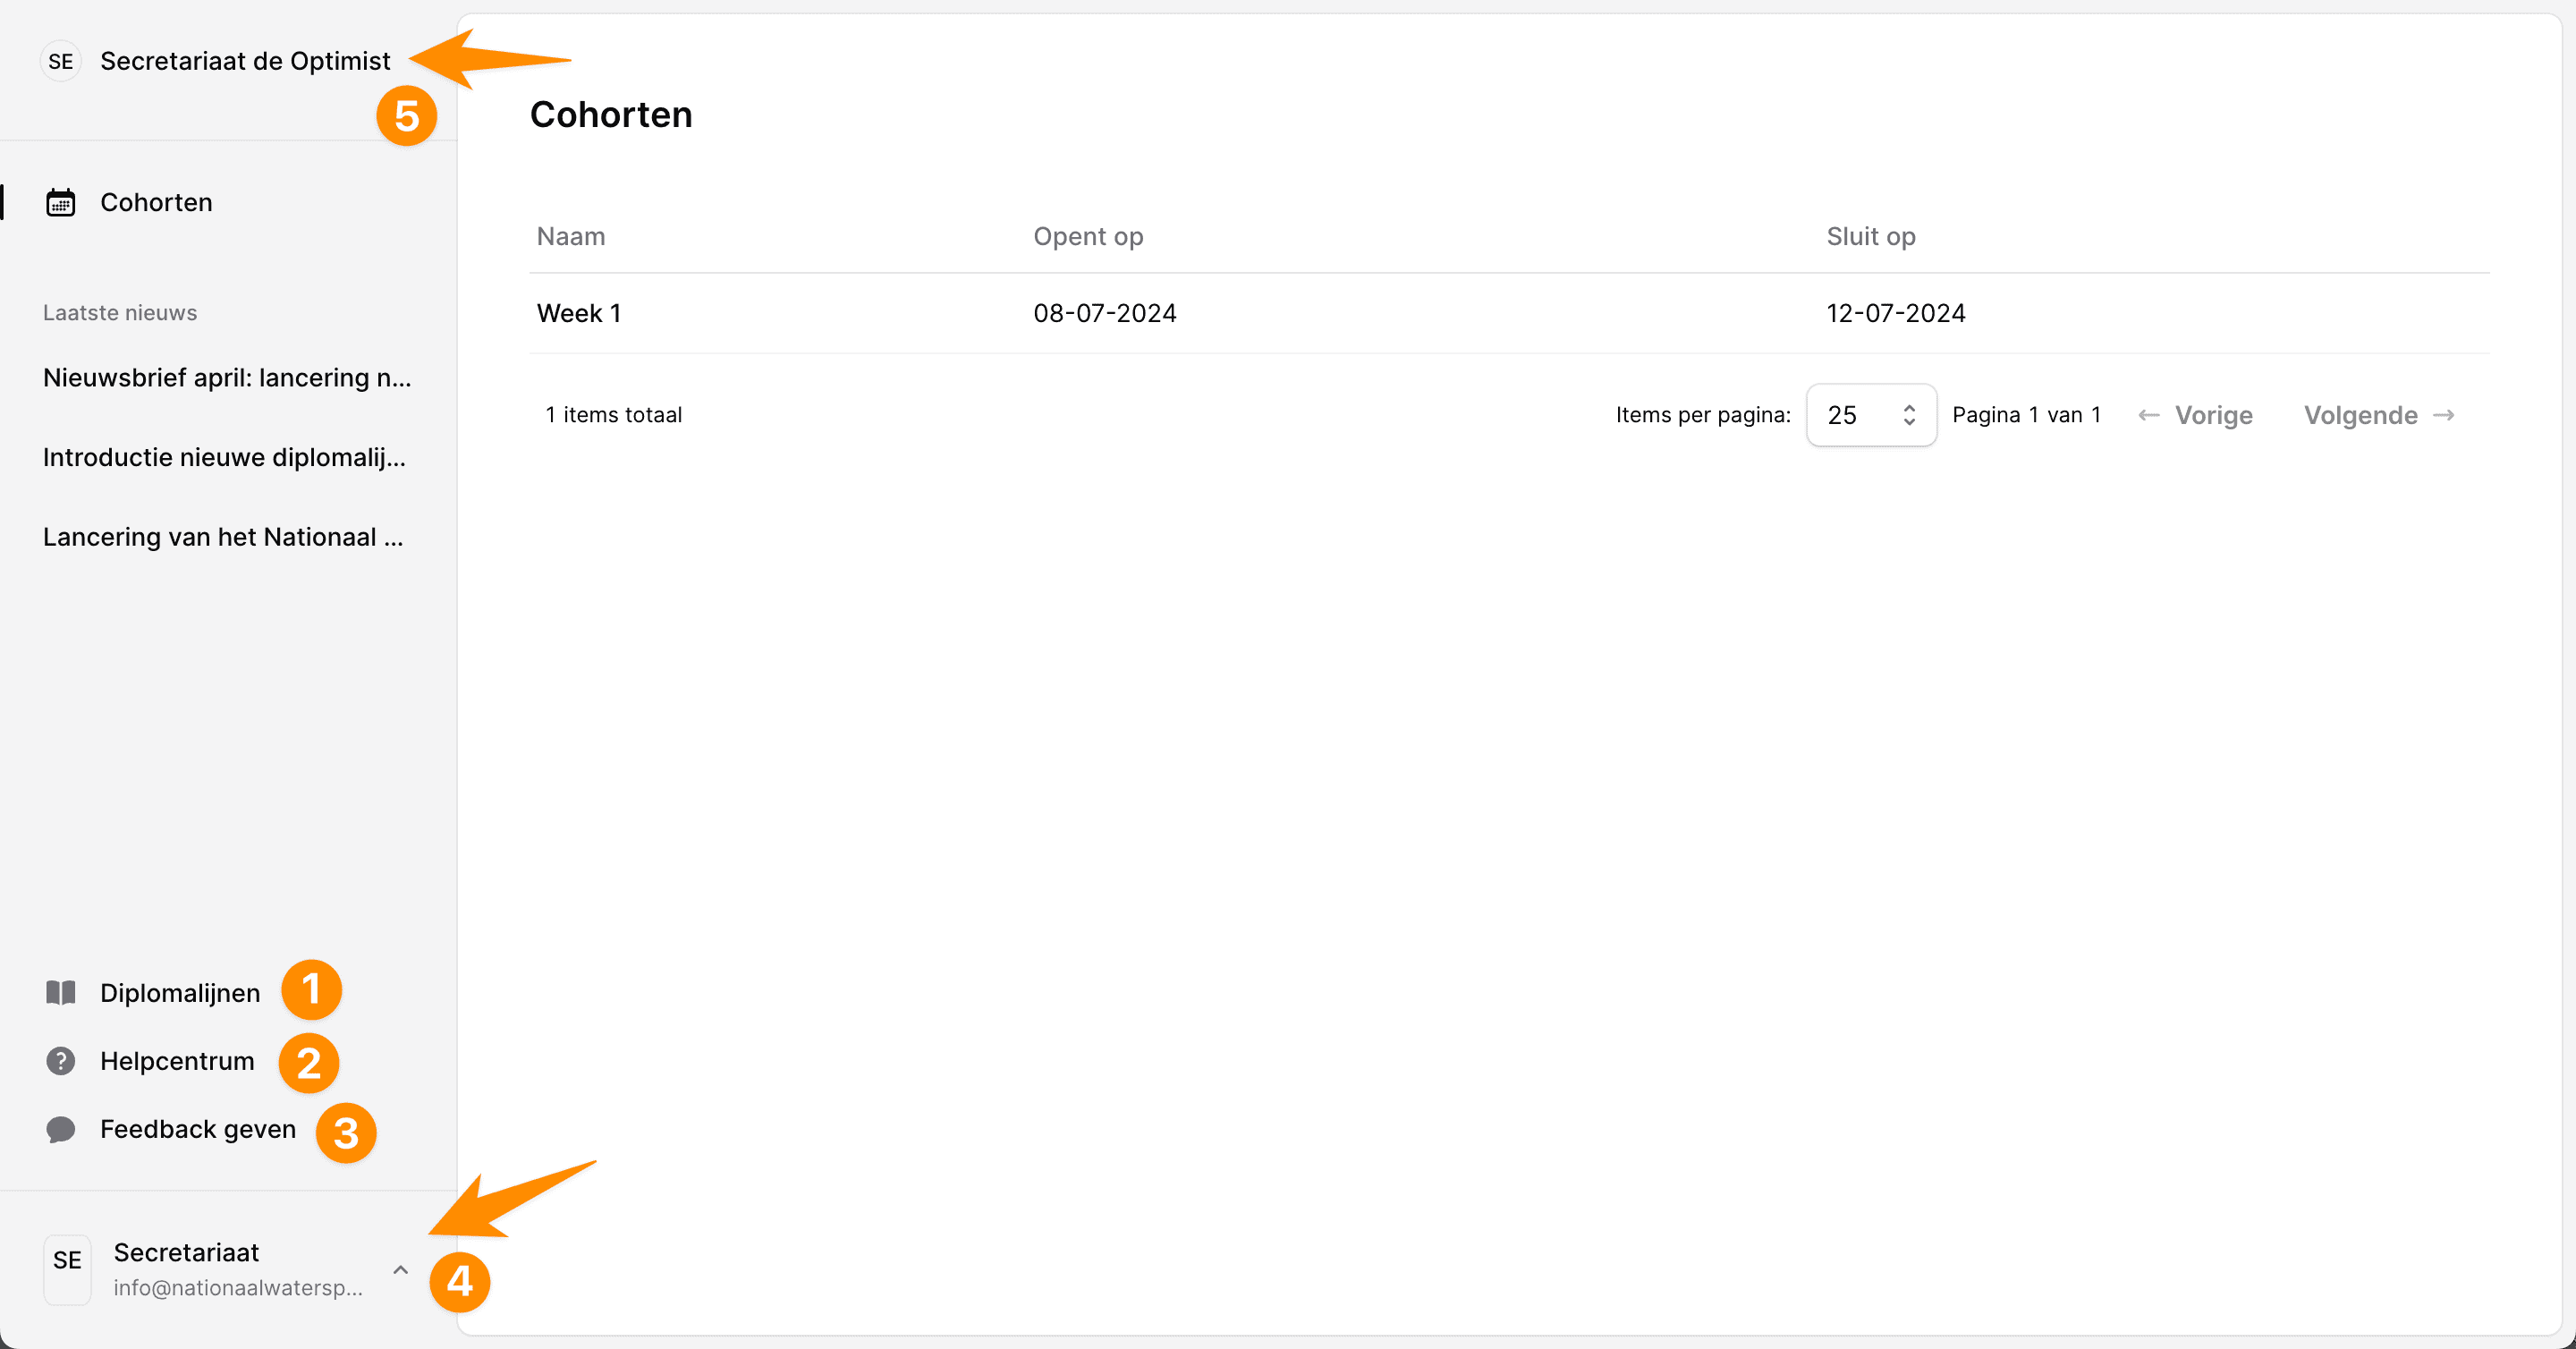Click the Feedback geven speech bubble icon

click(x=60, y=1129)
